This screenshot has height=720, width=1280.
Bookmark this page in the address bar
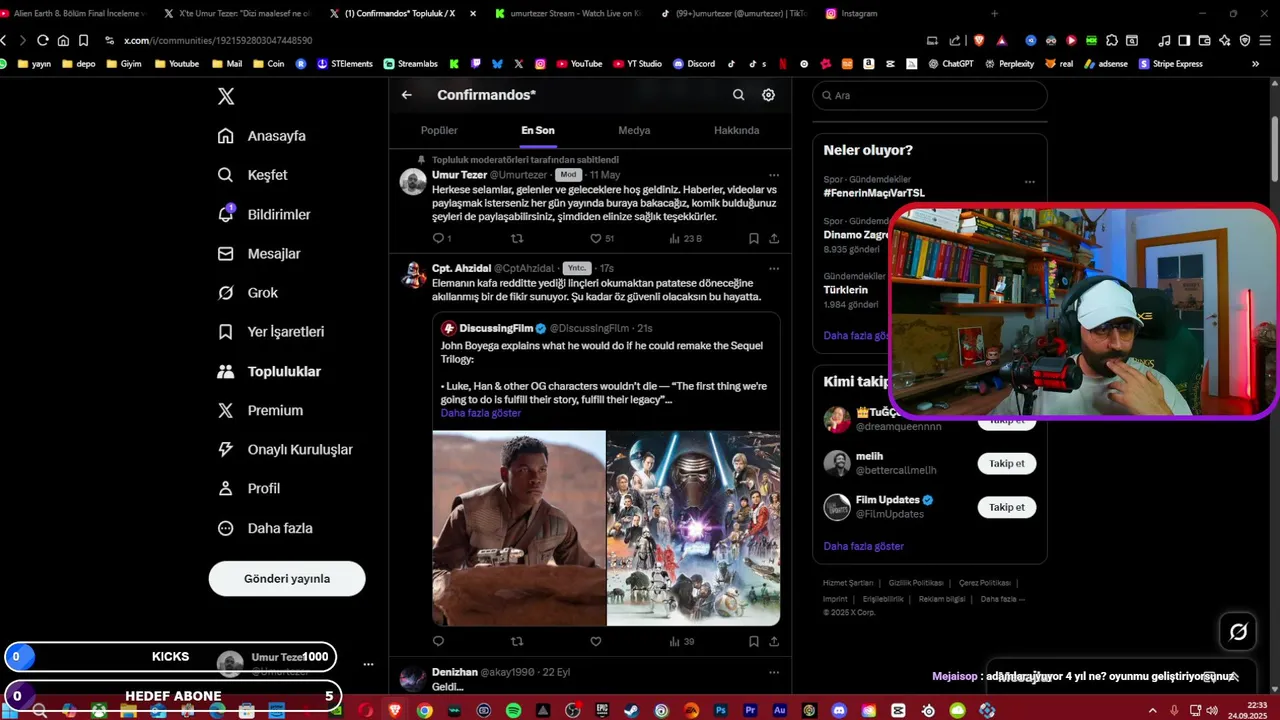click(83, 40)
